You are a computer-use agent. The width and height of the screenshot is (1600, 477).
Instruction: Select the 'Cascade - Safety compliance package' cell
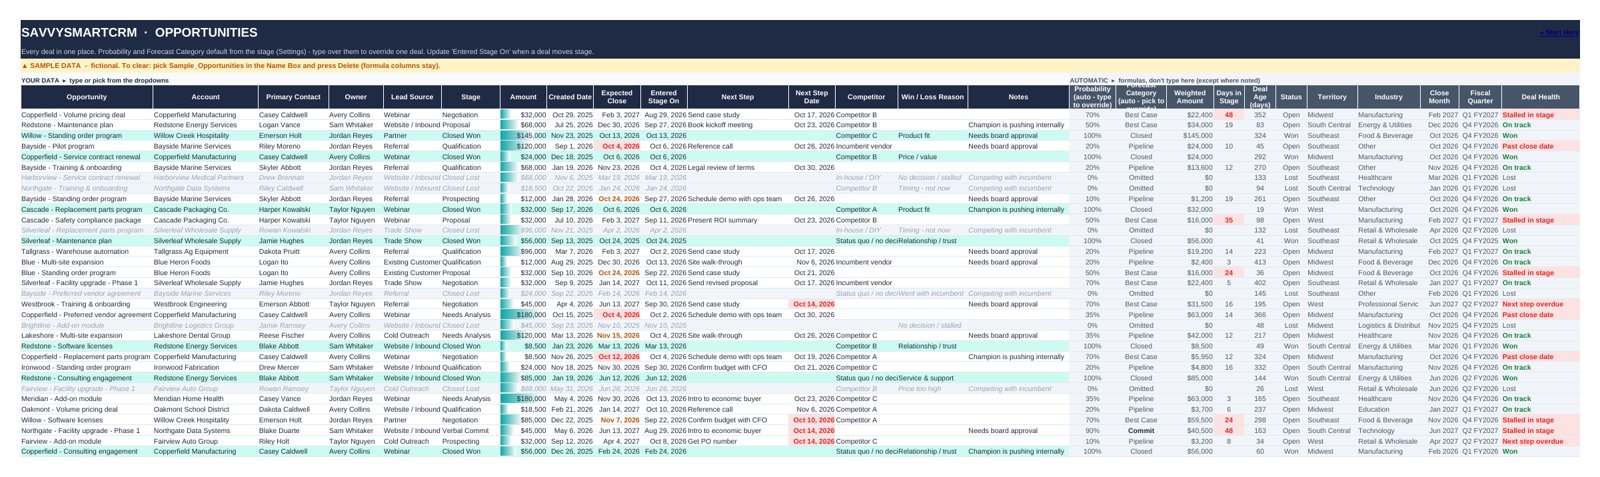click(87, 220)
